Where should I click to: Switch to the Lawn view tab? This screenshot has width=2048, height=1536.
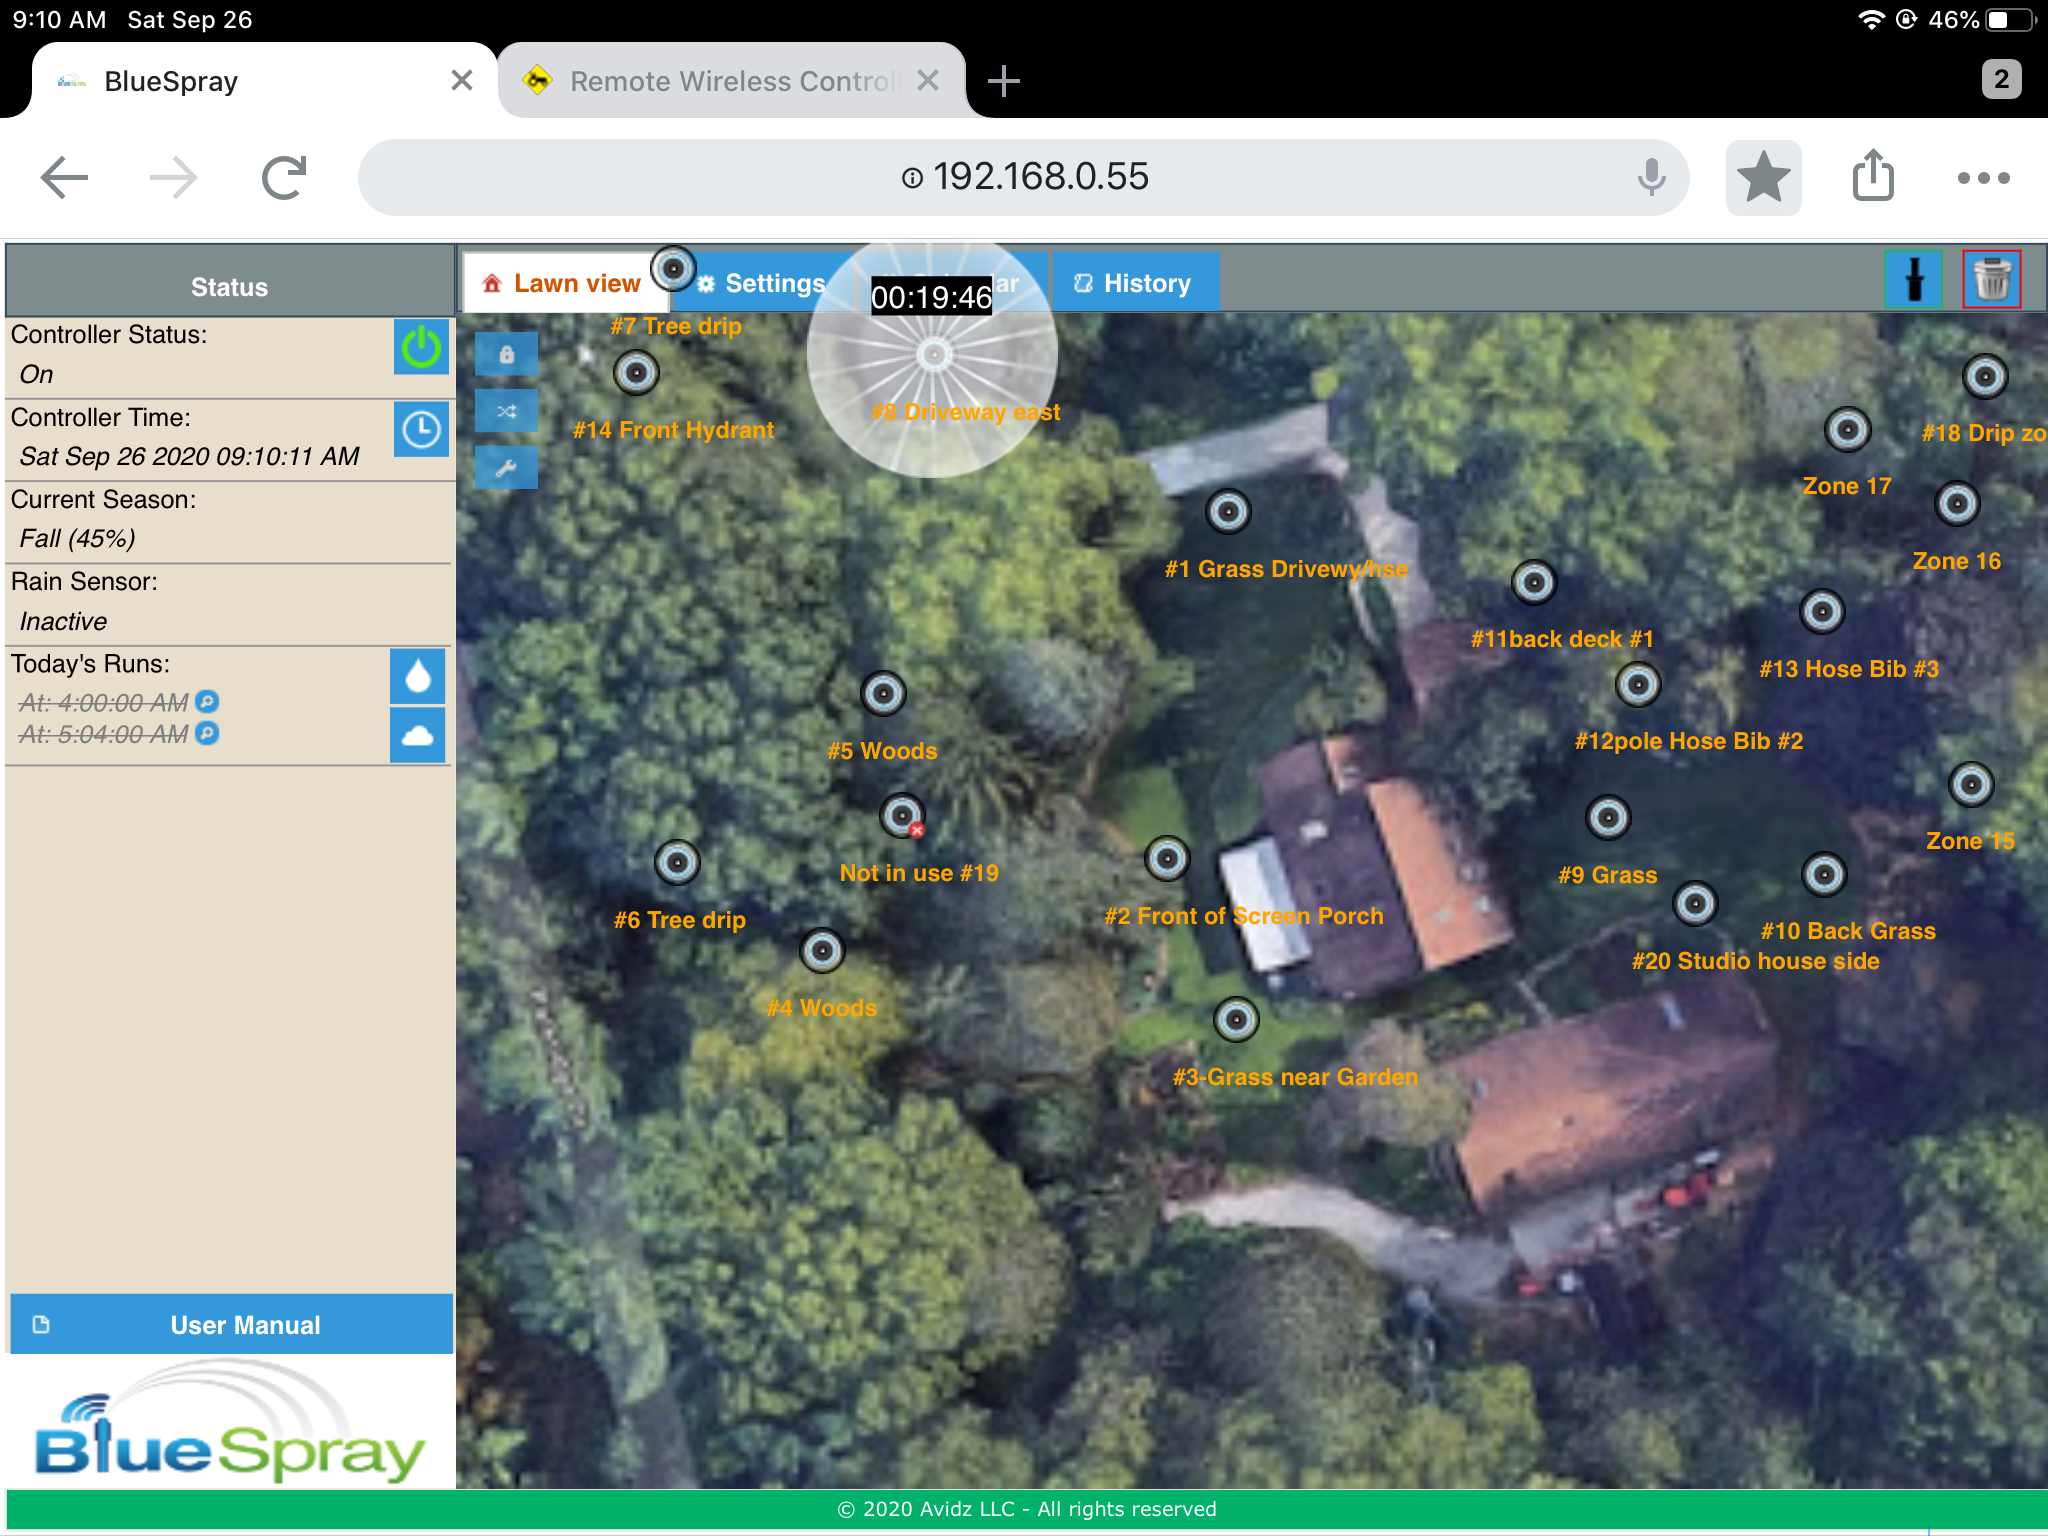pos(562,283)
